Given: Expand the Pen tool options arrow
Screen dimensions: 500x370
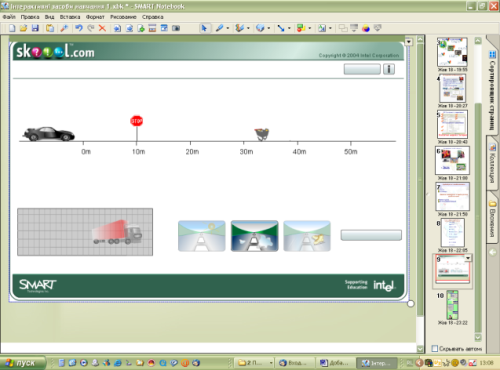Looking at the screenshot, I should 228,28.
